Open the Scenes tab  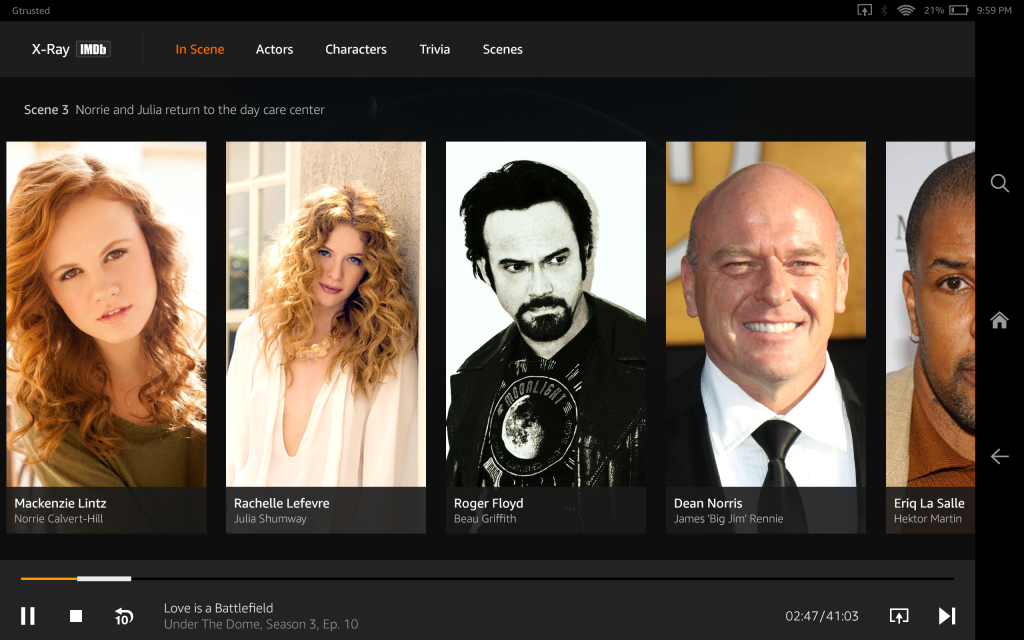(502, 49)
